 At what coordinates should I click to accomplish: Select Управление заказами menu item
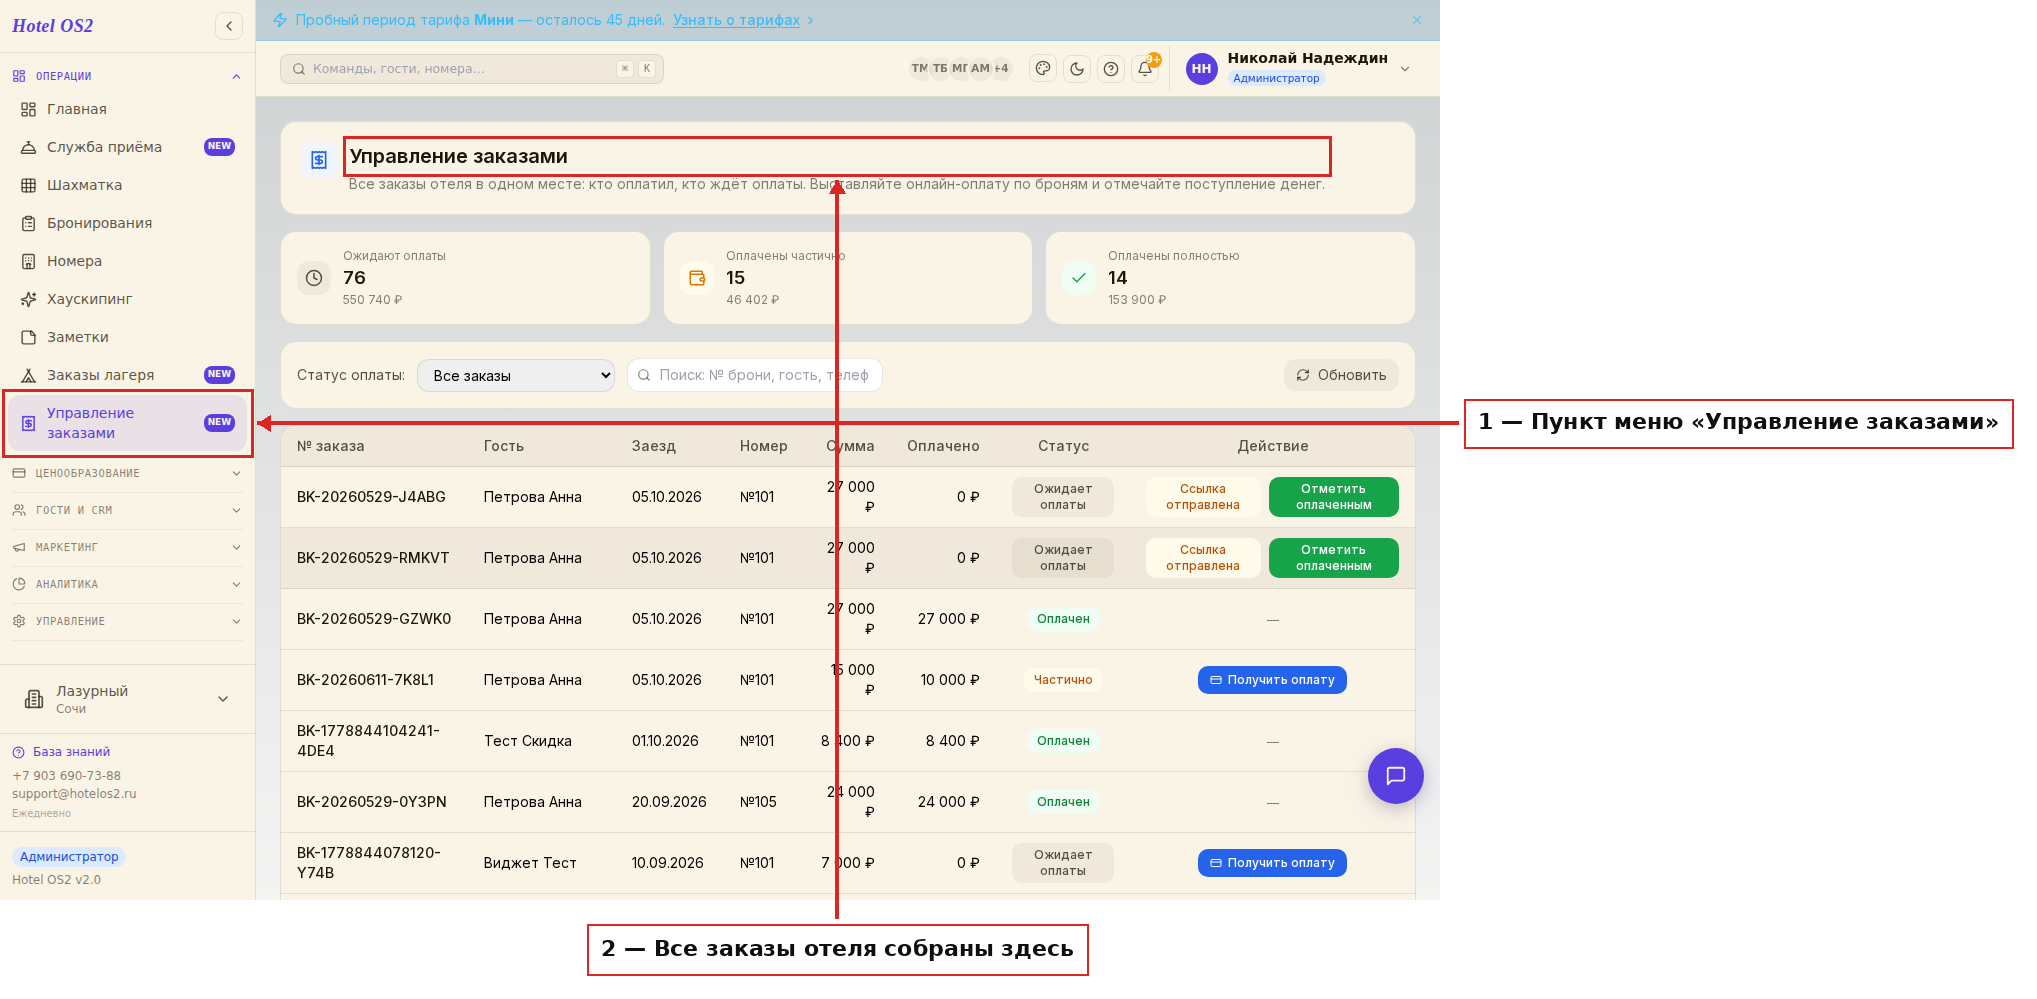127,423
